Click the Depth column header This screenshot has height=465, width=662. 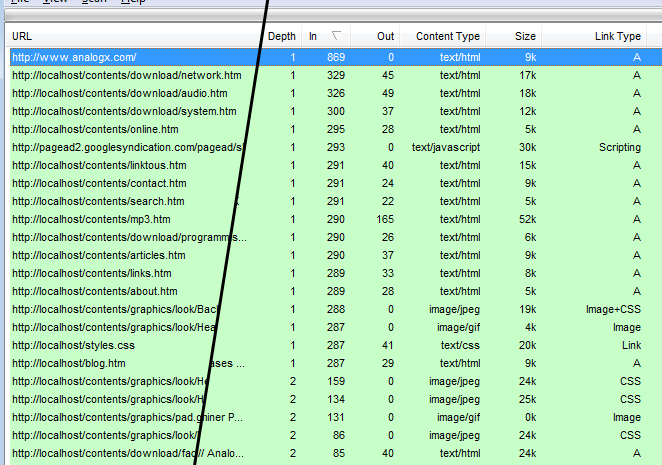[281, 36]
